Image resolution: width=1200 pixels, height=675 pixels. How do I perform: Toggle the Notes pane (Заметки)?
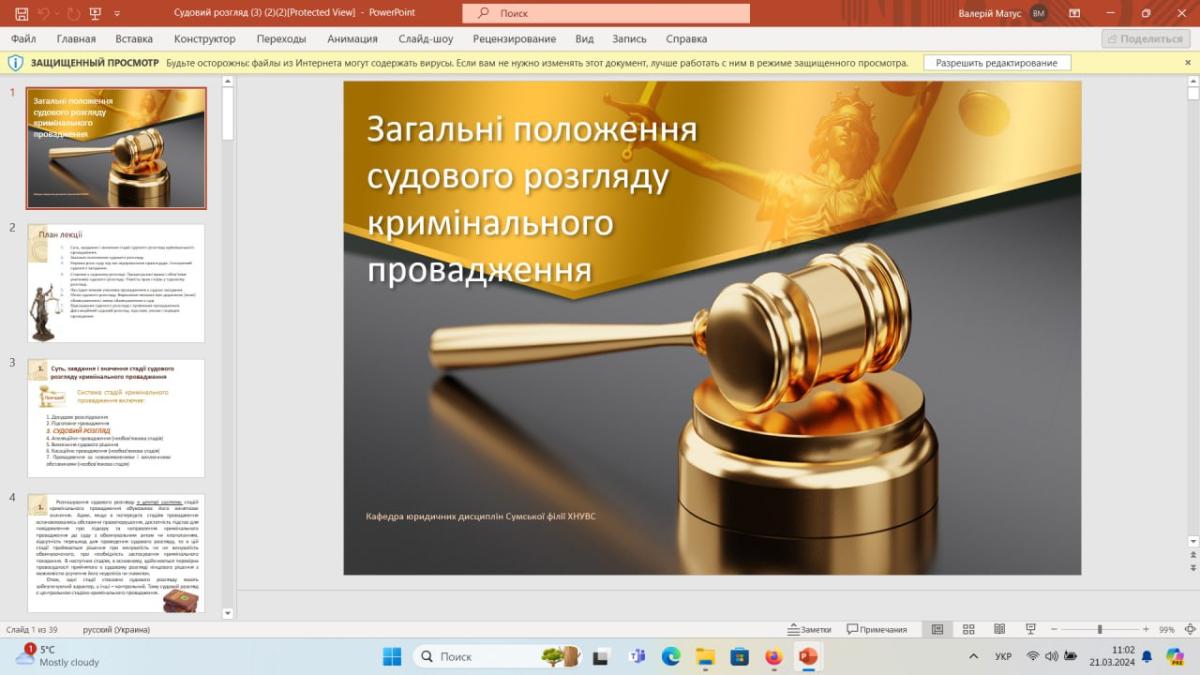tap(809, 629)
